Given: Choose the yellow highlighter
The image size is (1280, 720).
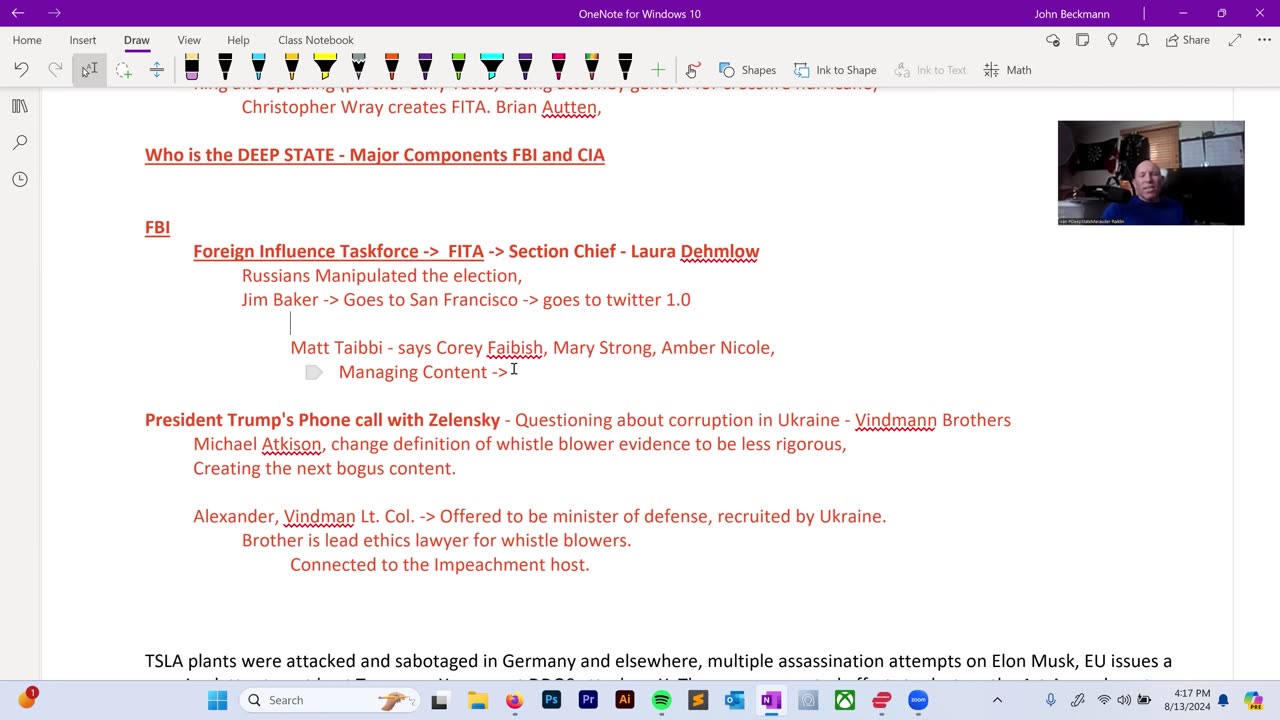Looking at the screenshot, I should [325, 69].
